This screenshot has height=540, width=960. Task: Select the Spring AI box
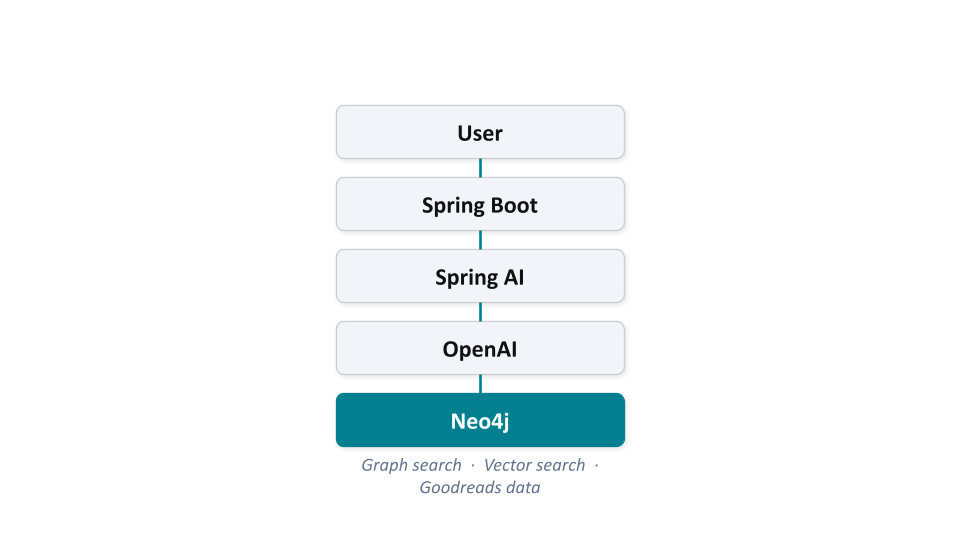pos(480,276)
